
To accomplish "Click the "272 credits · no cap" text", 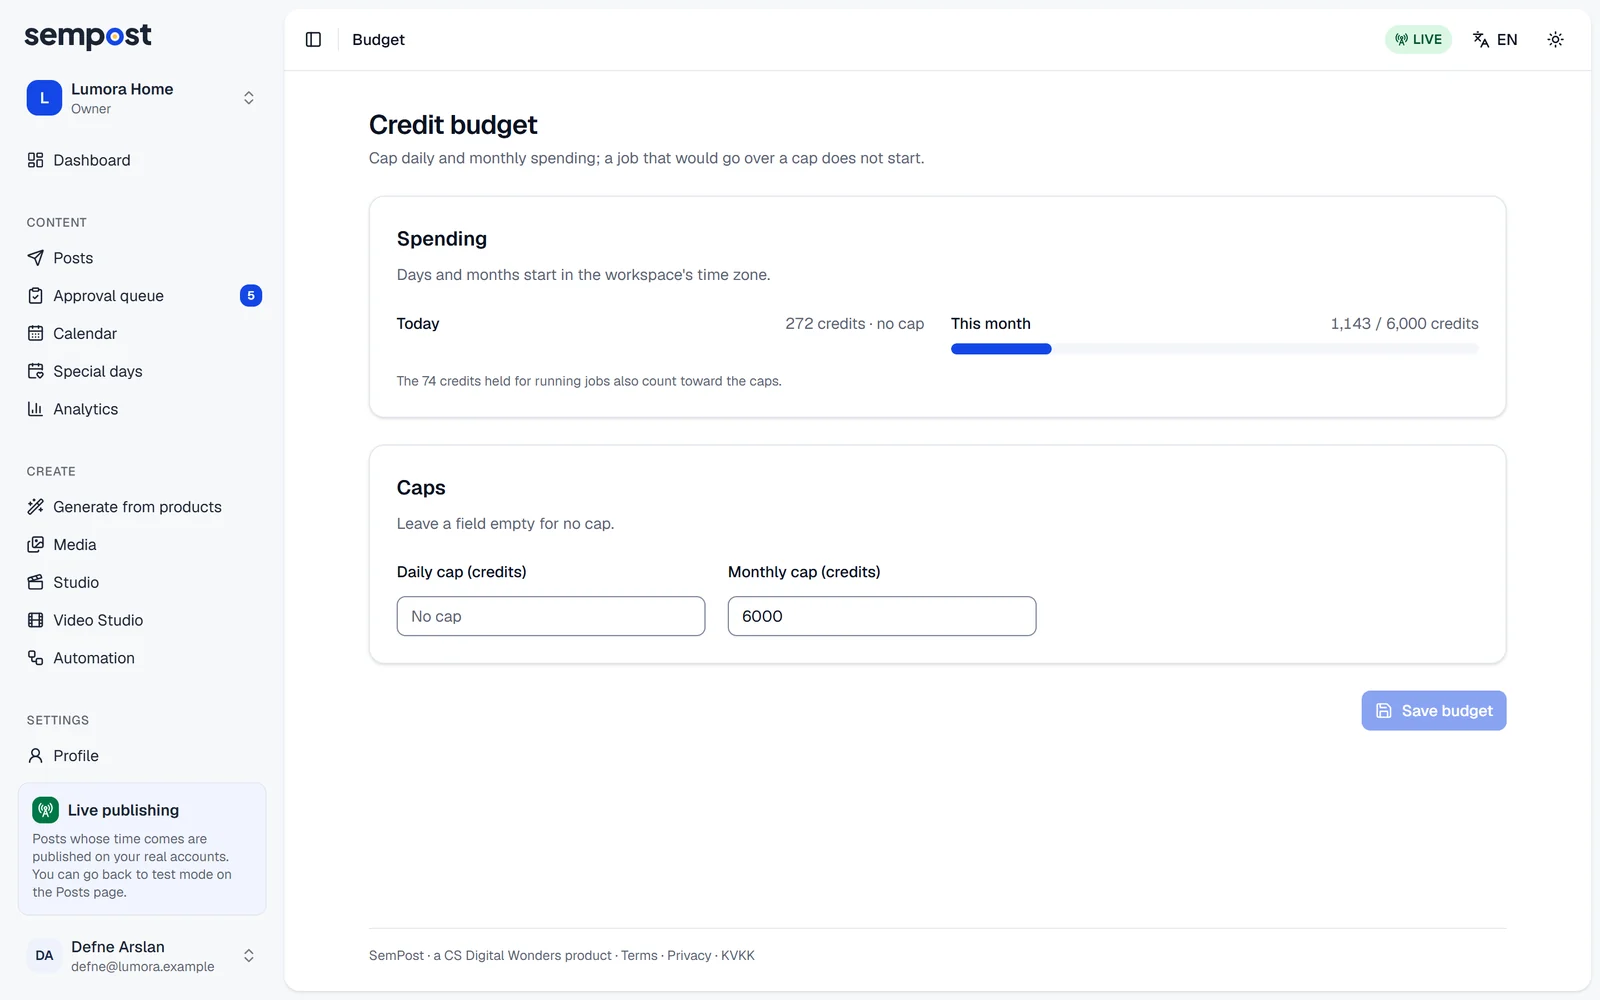I will click(x=854, y=324).
